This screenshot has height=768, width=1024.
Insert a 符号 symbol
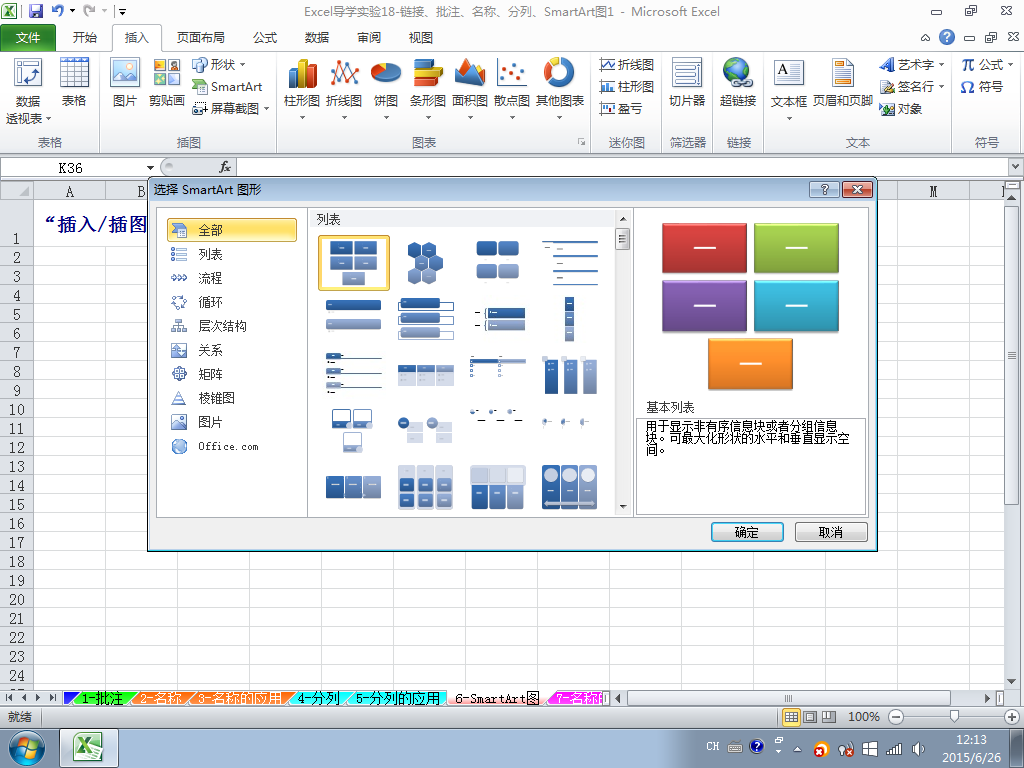click(982, 87)
